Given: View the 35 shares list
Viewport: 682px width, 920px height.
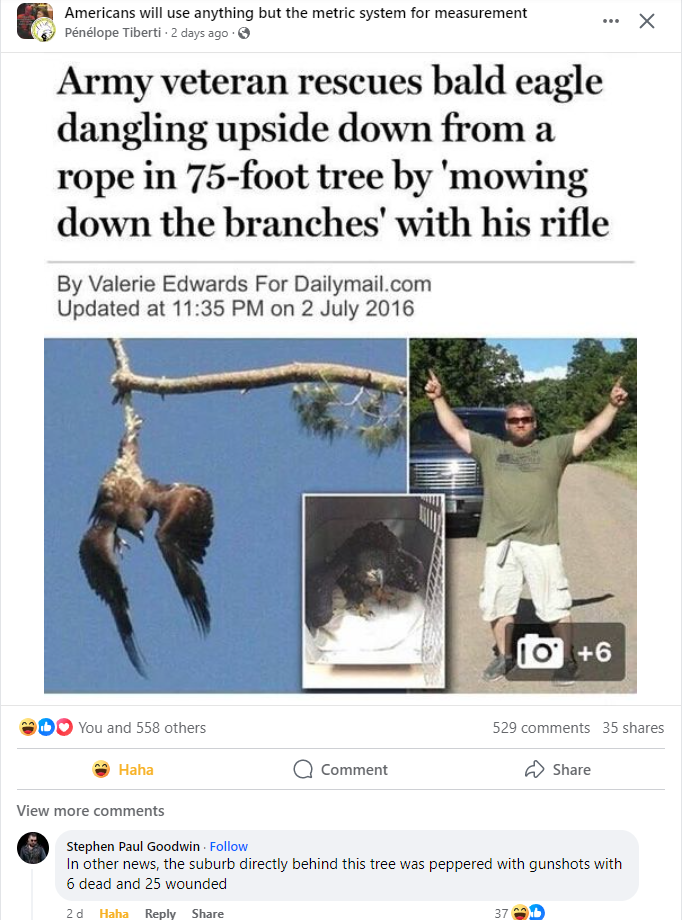Looking at the screenshot, I should tap(633, 728).
